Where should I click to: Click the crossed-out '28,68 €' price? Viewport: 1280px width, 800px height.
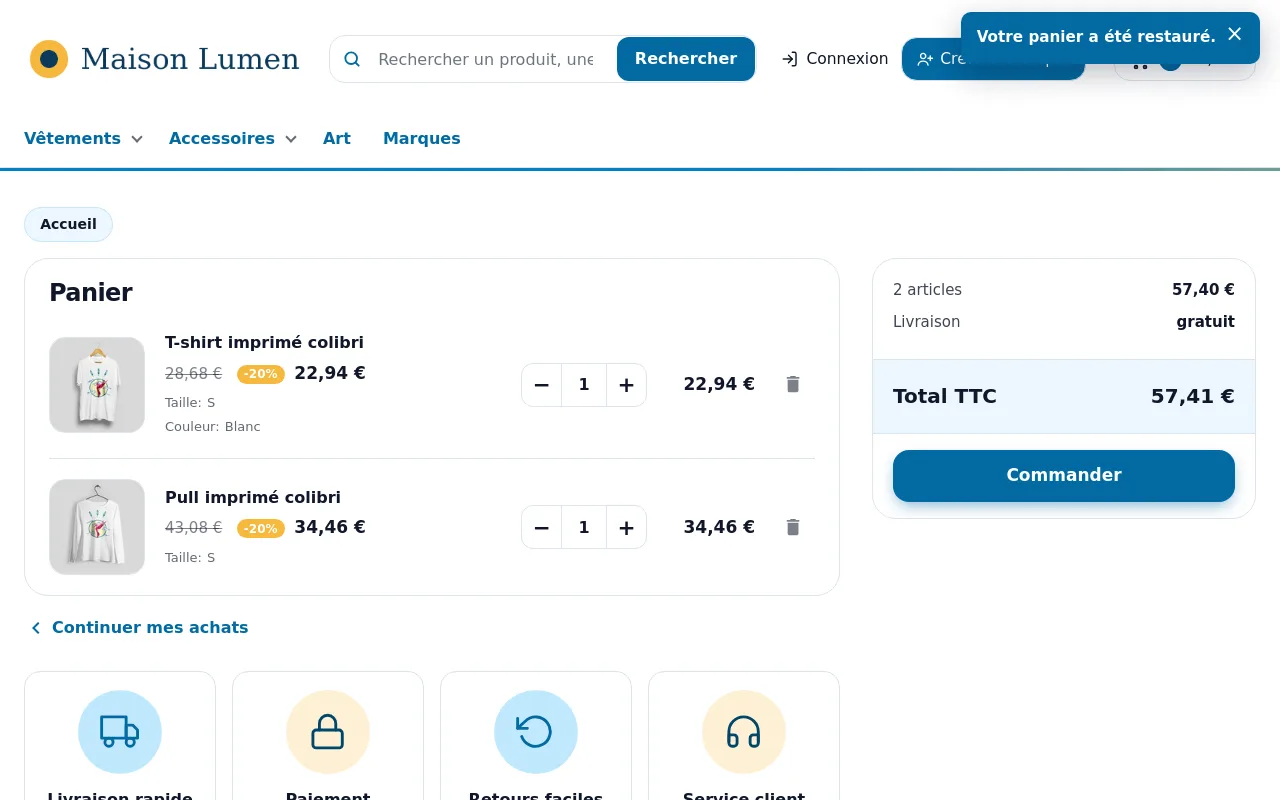click(193, 373)
